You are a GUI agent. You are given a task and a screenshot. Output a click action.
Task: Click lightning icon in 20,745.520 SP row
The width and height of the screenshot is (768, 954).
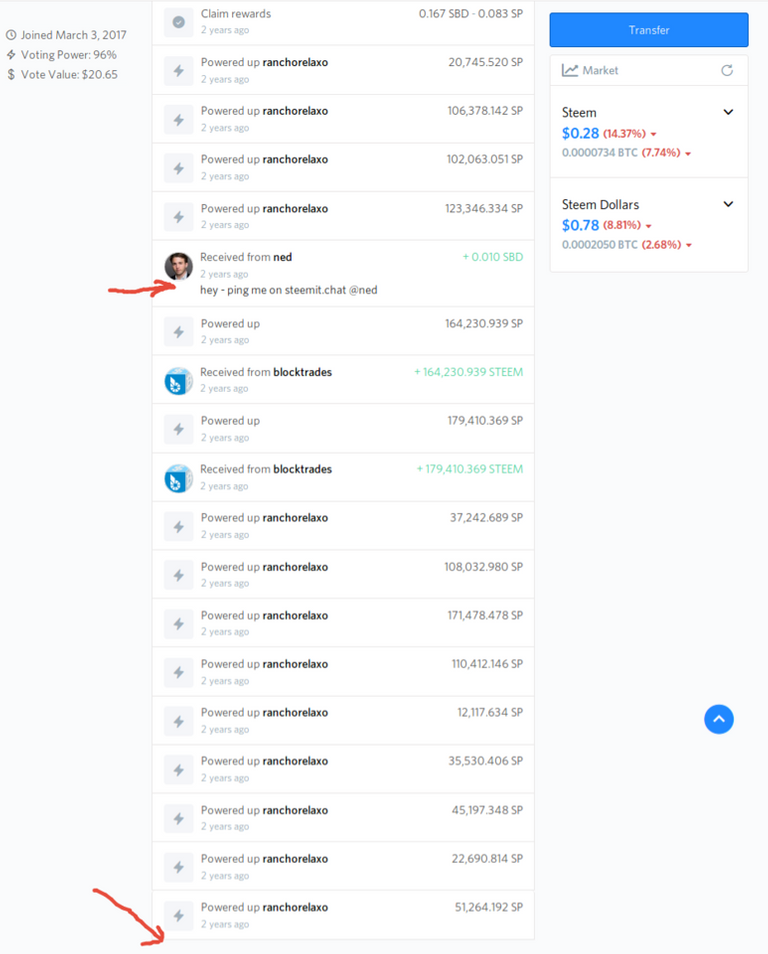[x=178, y=71]
